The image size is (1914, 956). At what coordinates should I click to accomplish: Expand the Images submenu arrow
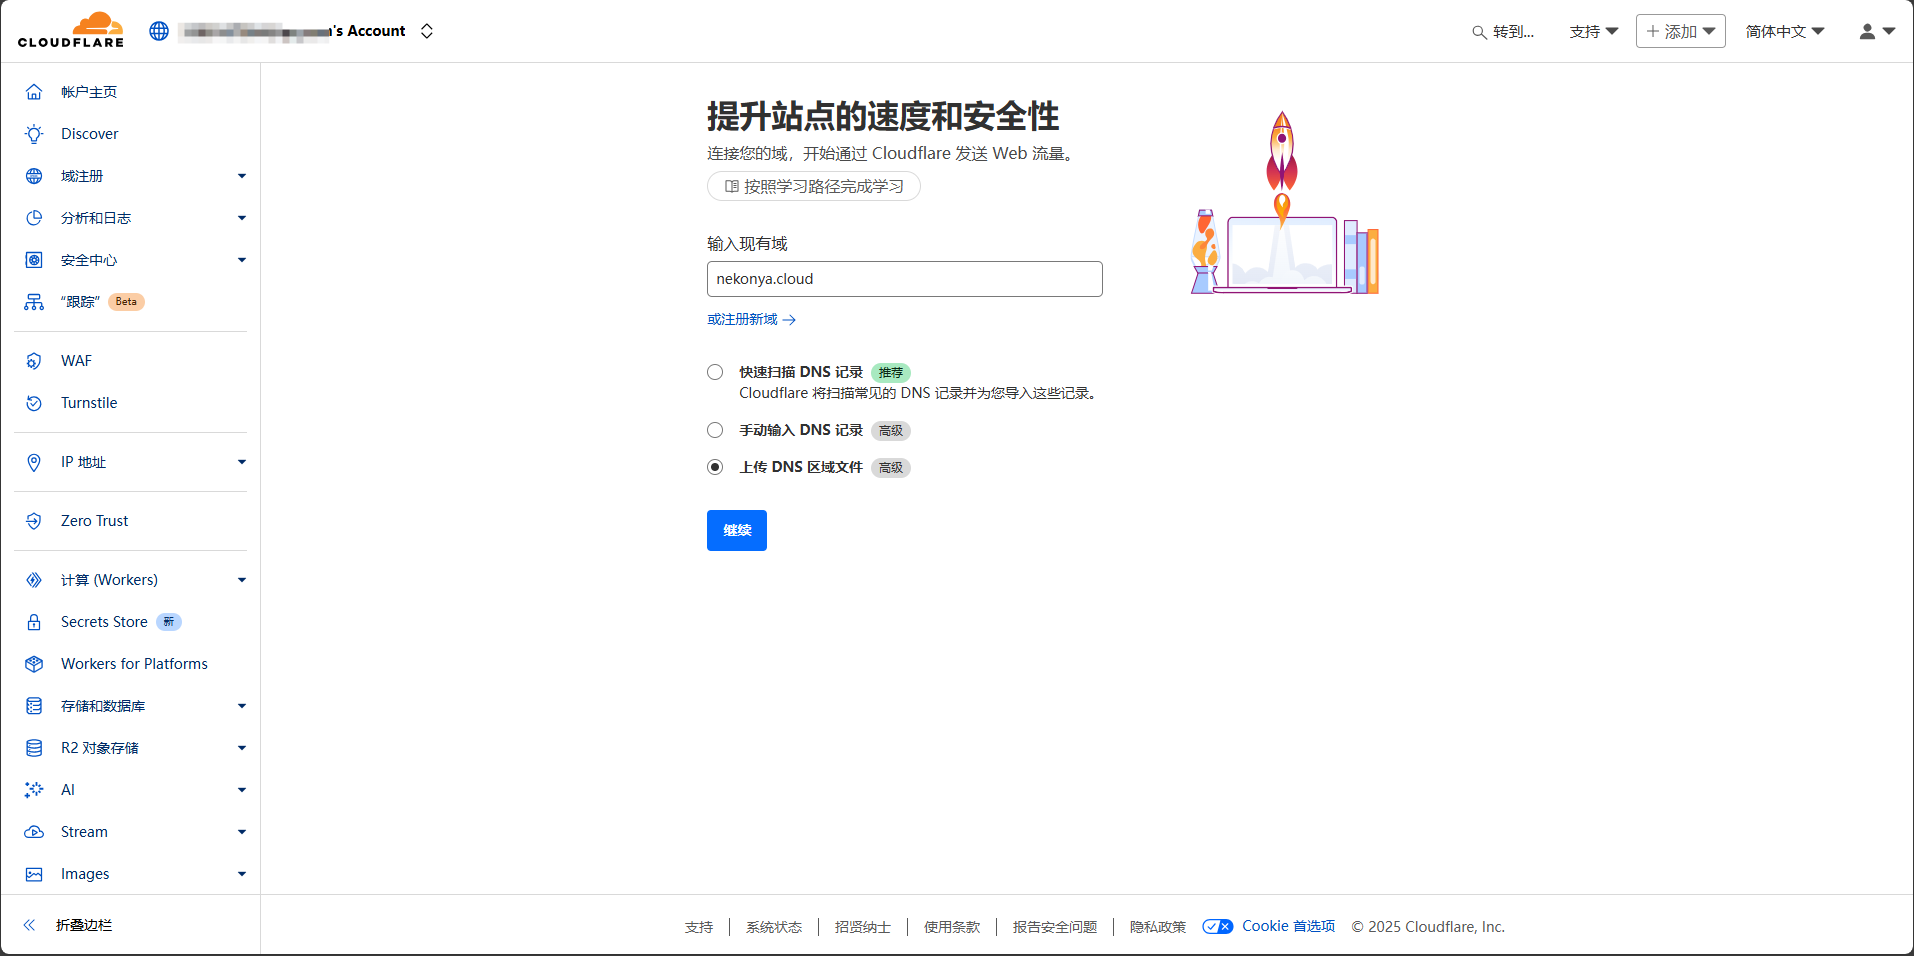point(242,874)
